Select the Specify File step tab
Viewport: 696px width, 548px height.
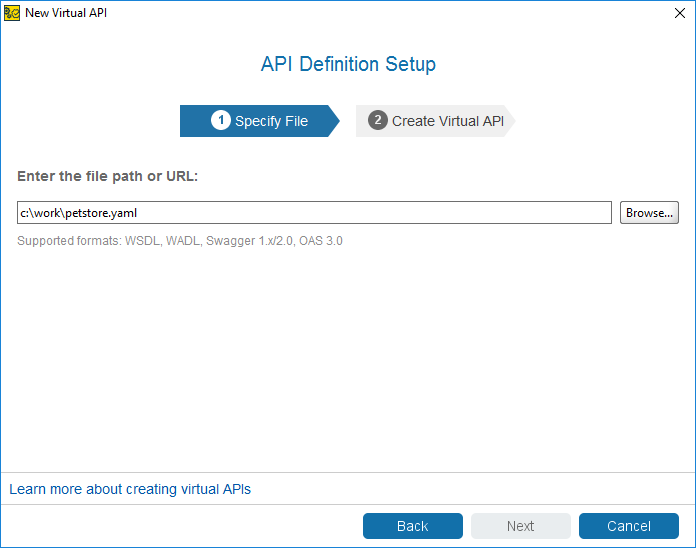pyautogui.click(x=260, y=121)
